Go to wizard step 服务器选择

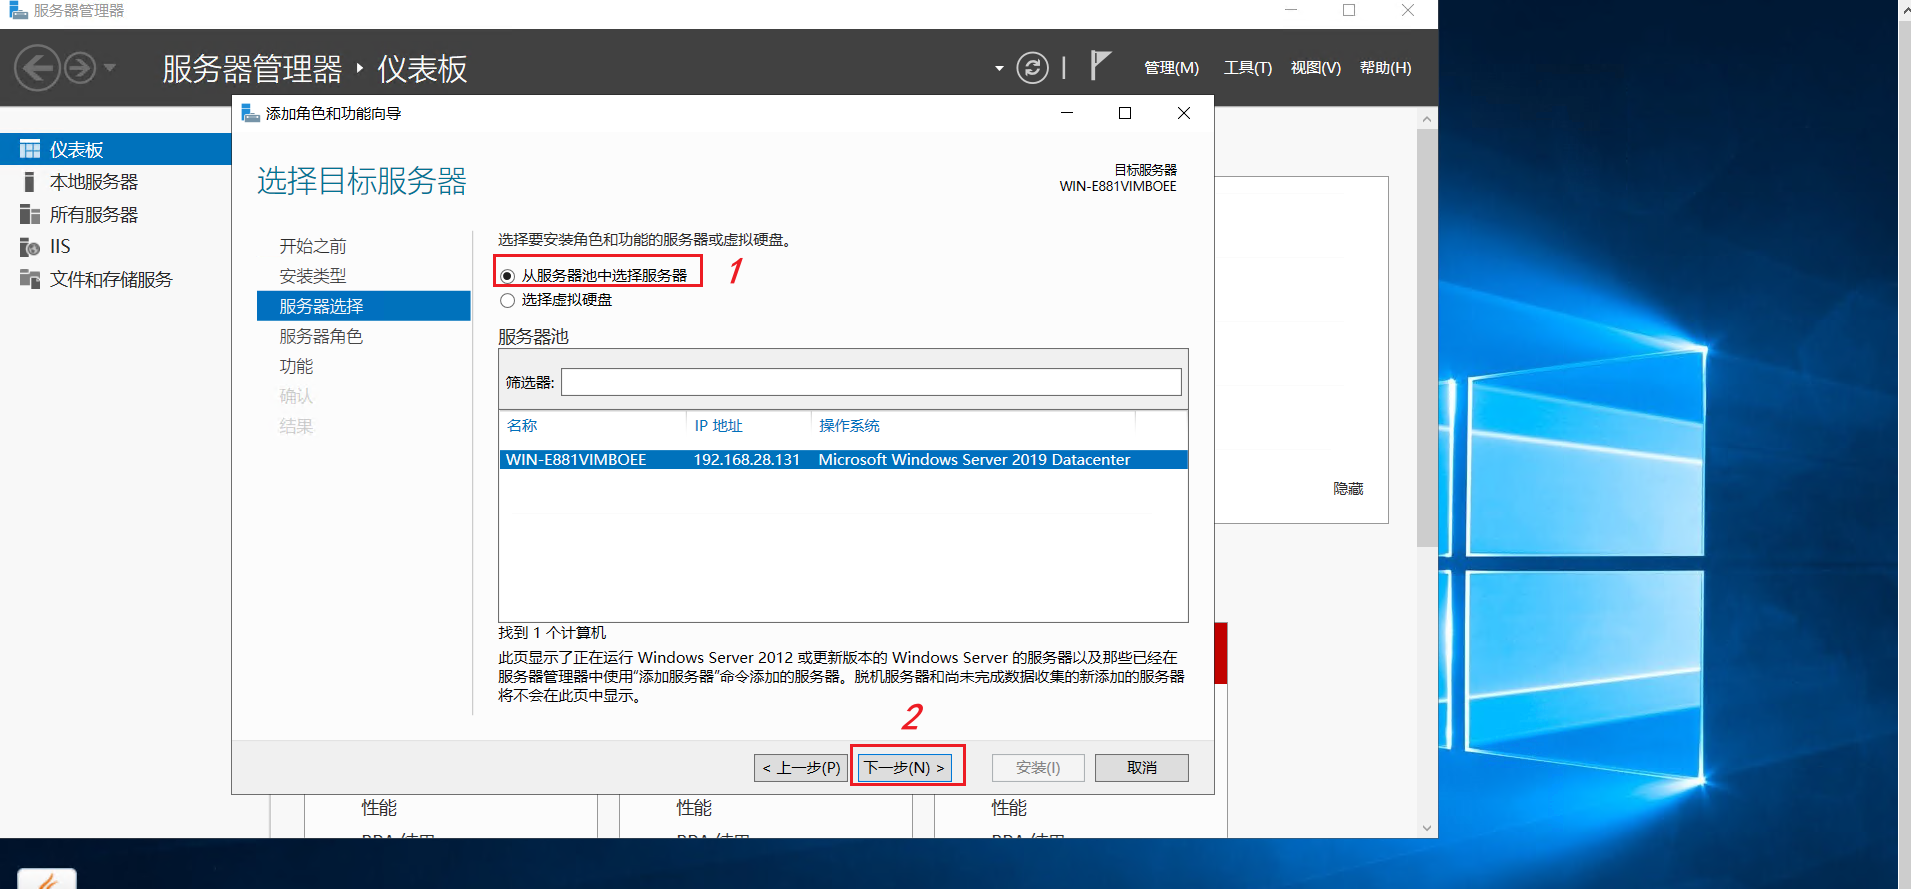click(x=364, y=306)
